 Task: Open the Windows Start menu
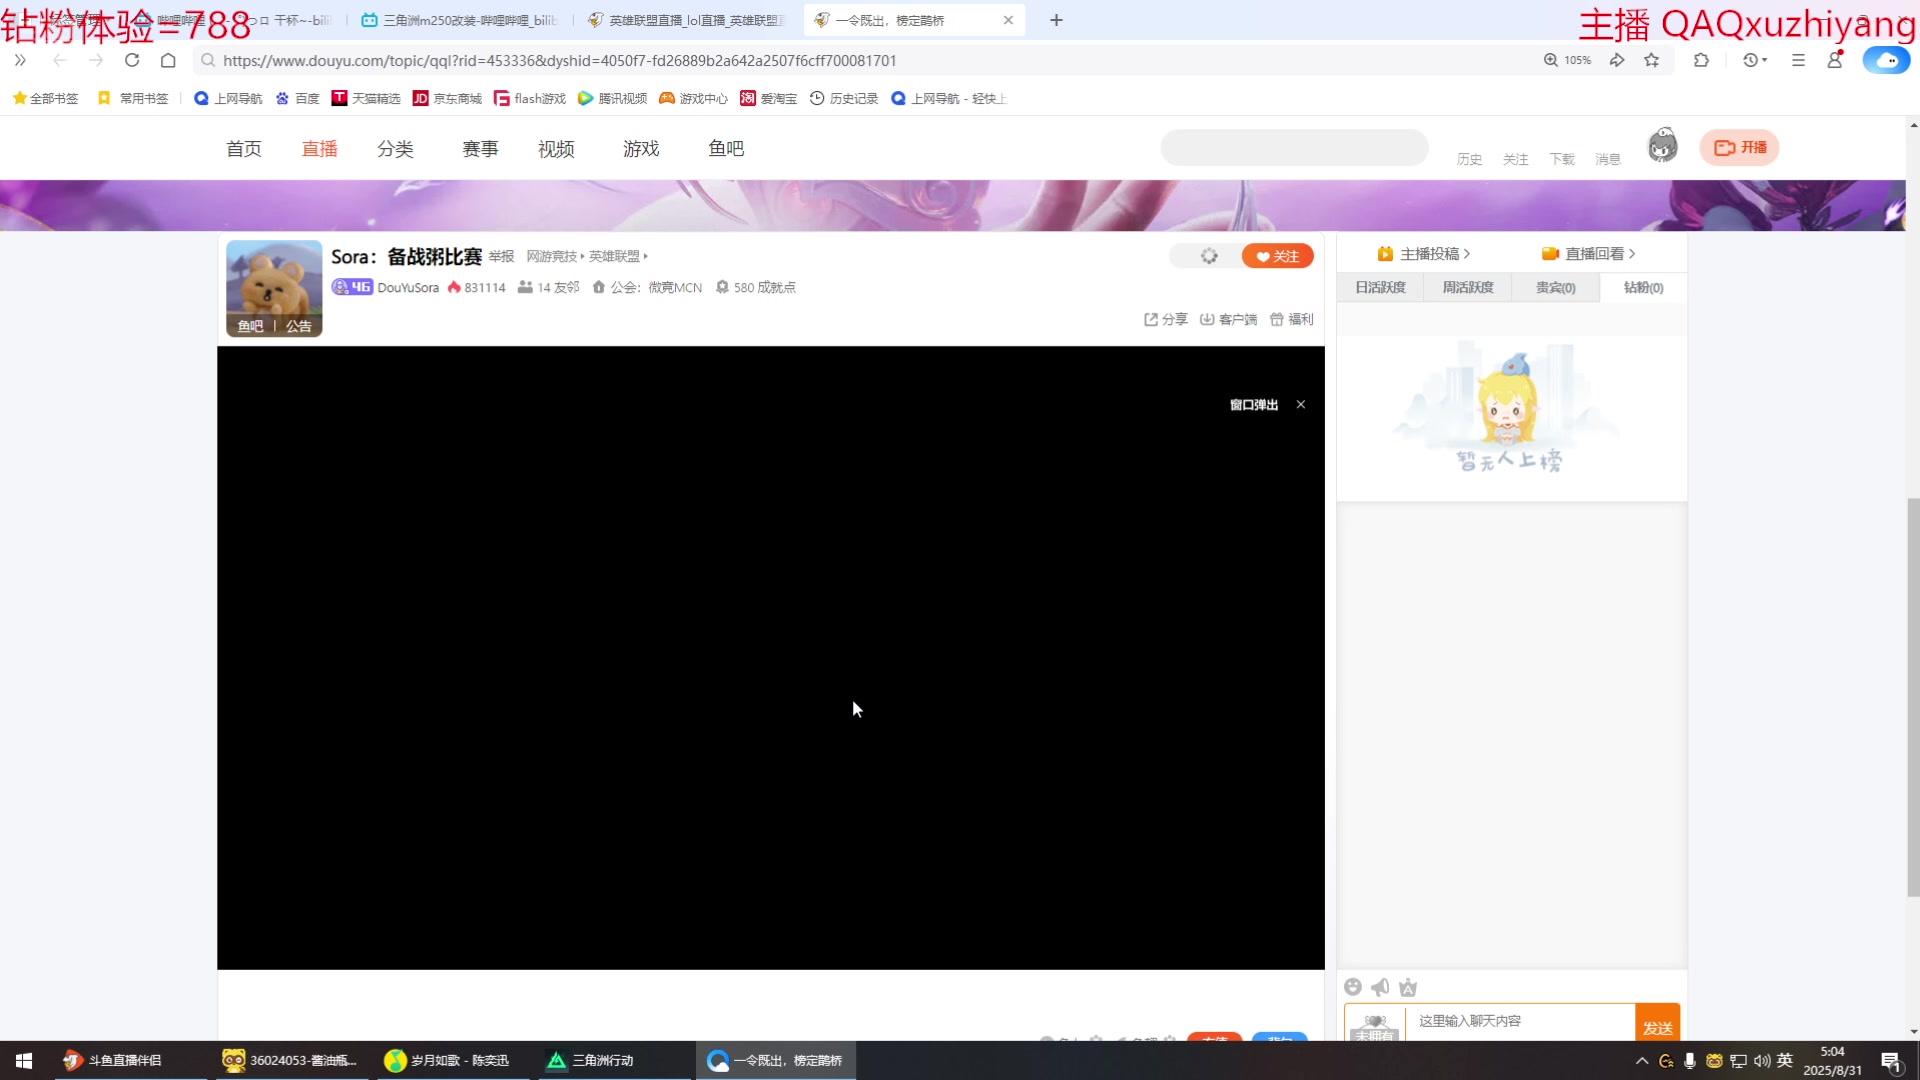(24, 1060)
